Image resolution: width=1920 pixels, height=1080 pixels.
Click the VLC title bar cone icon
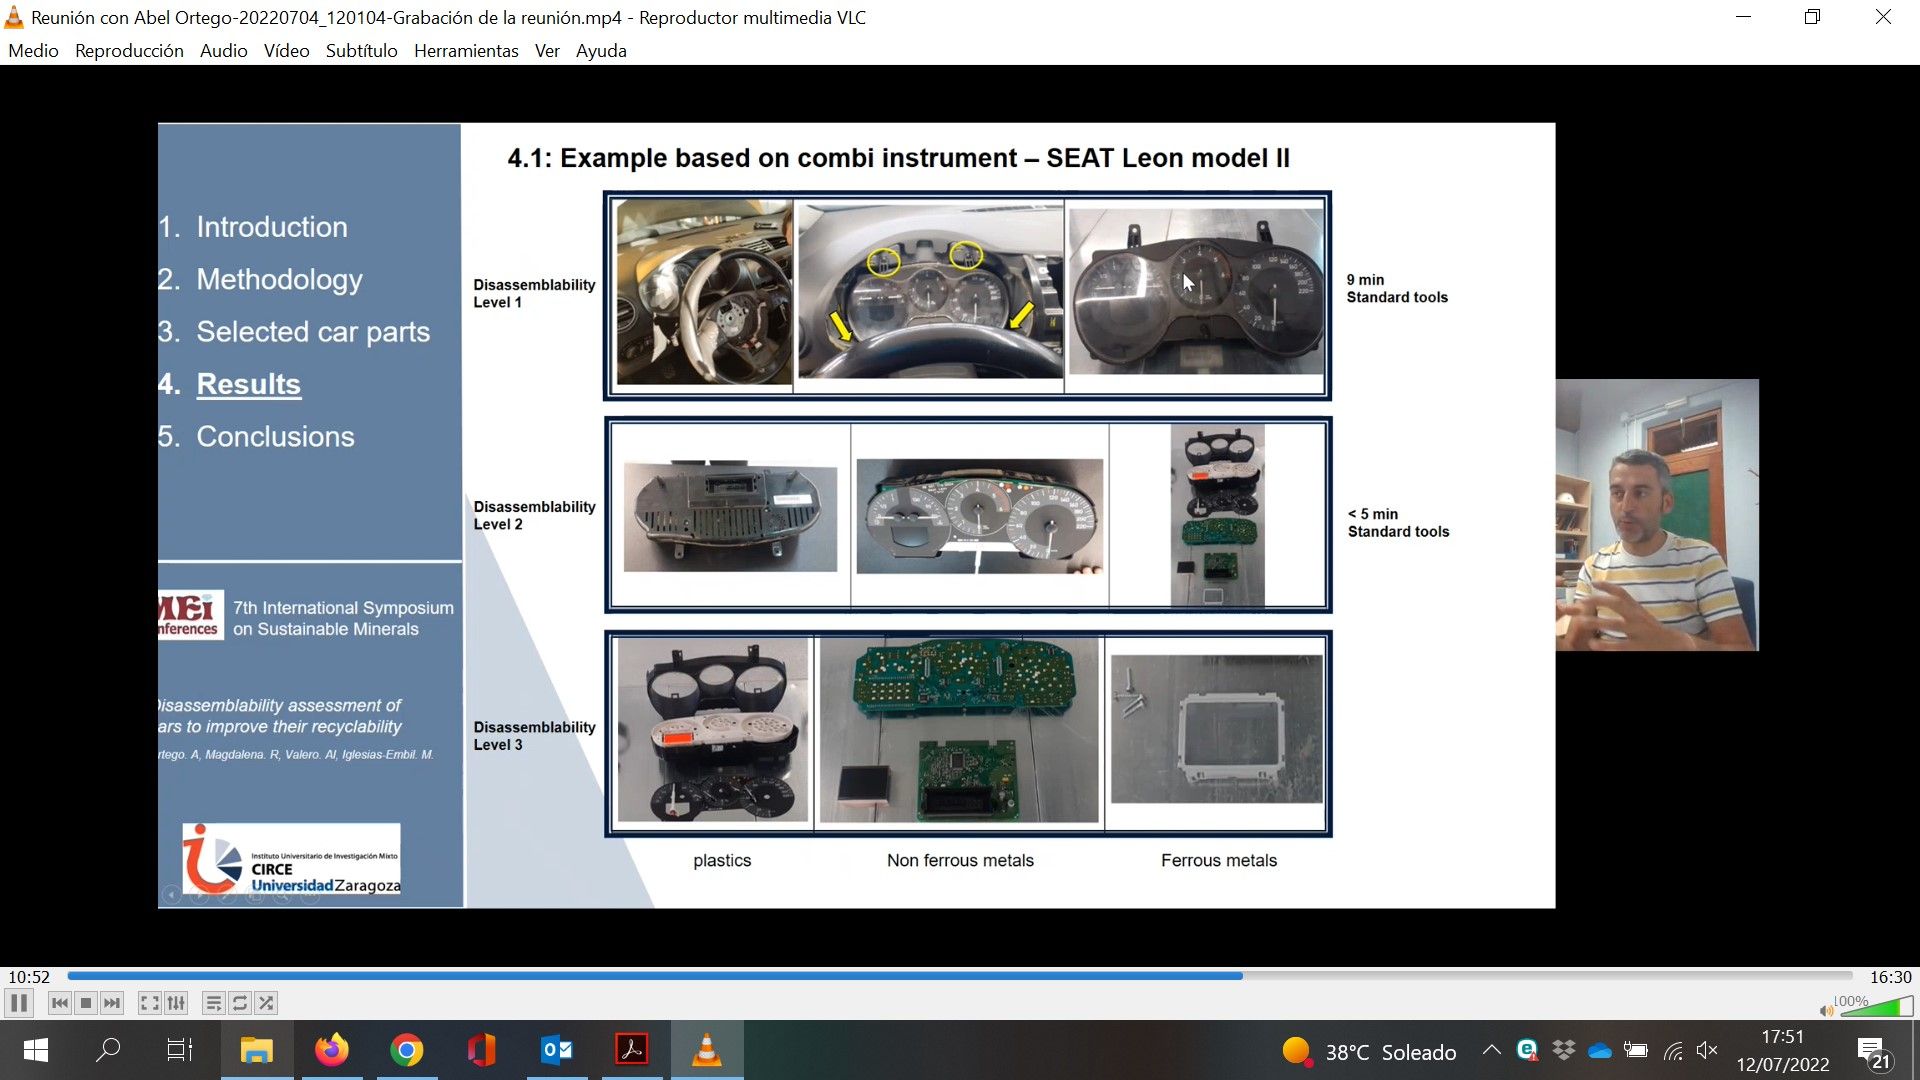click(x=14, y=17)
